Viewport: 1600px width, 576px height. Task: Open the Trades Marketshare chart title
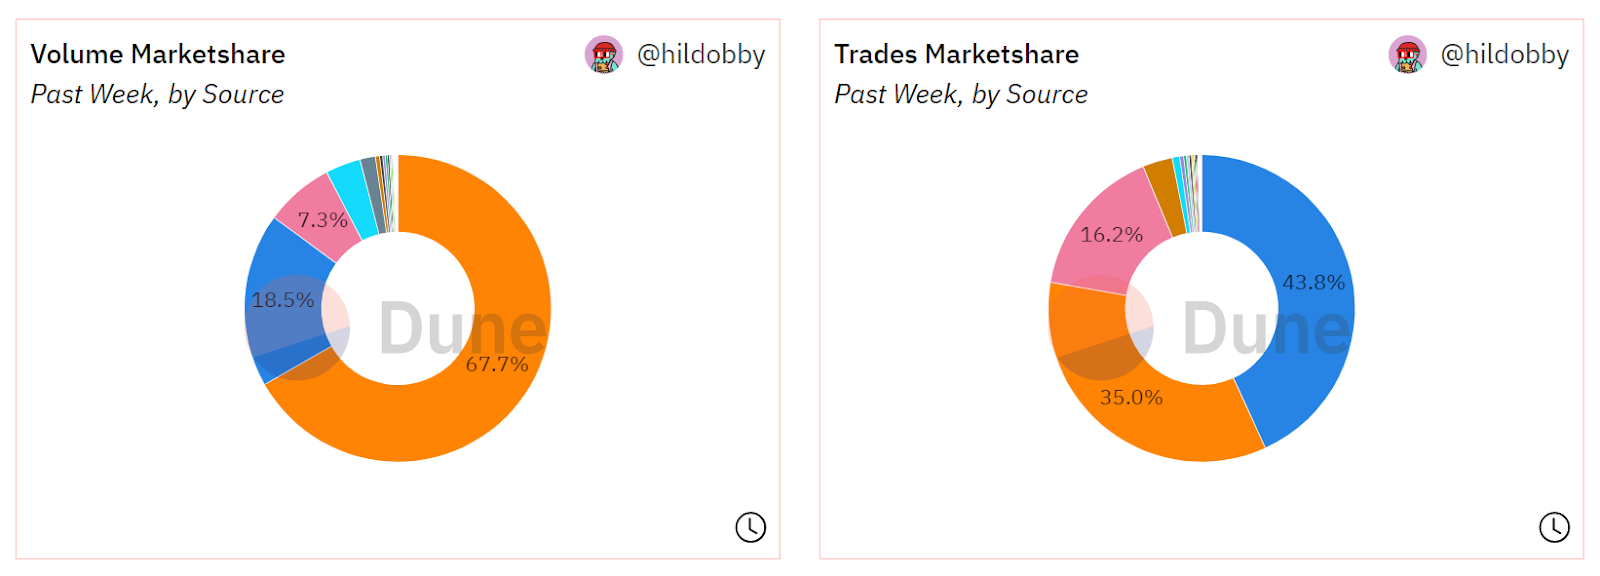point(957,54)
